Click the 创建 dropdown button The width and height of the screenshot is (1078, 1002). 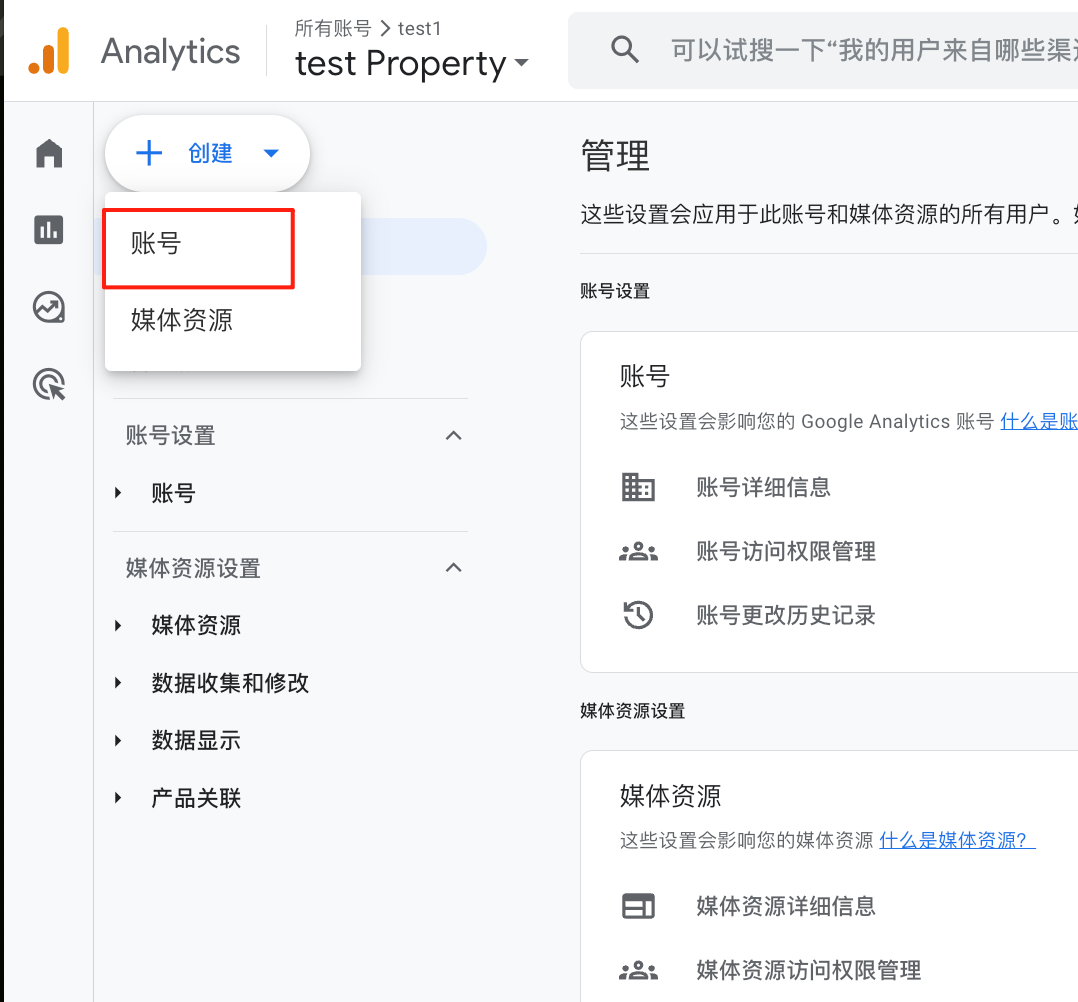click(x=208, y=153)
